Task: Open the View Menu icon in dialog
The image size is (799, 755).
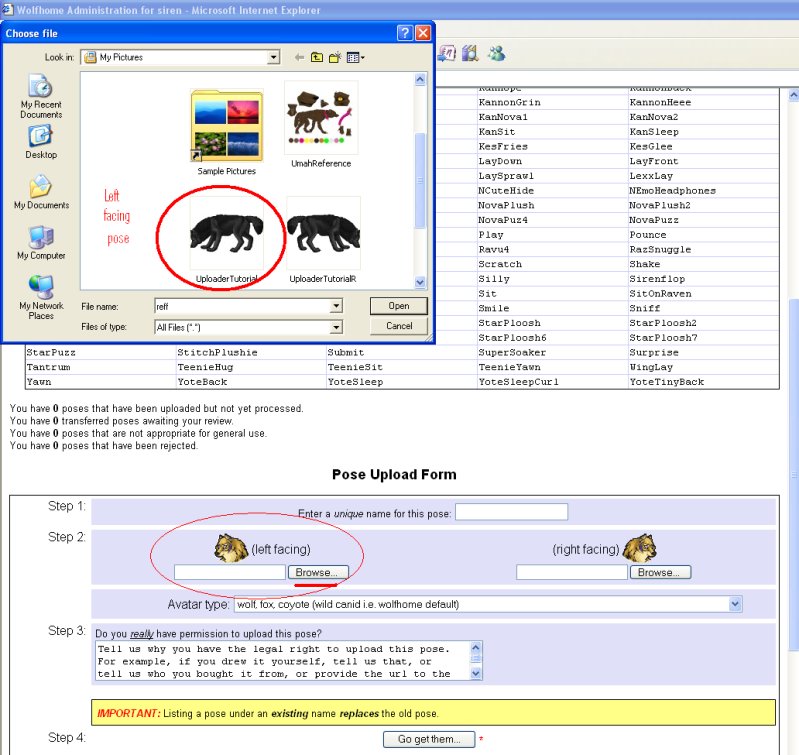Action: coord(355,58)
